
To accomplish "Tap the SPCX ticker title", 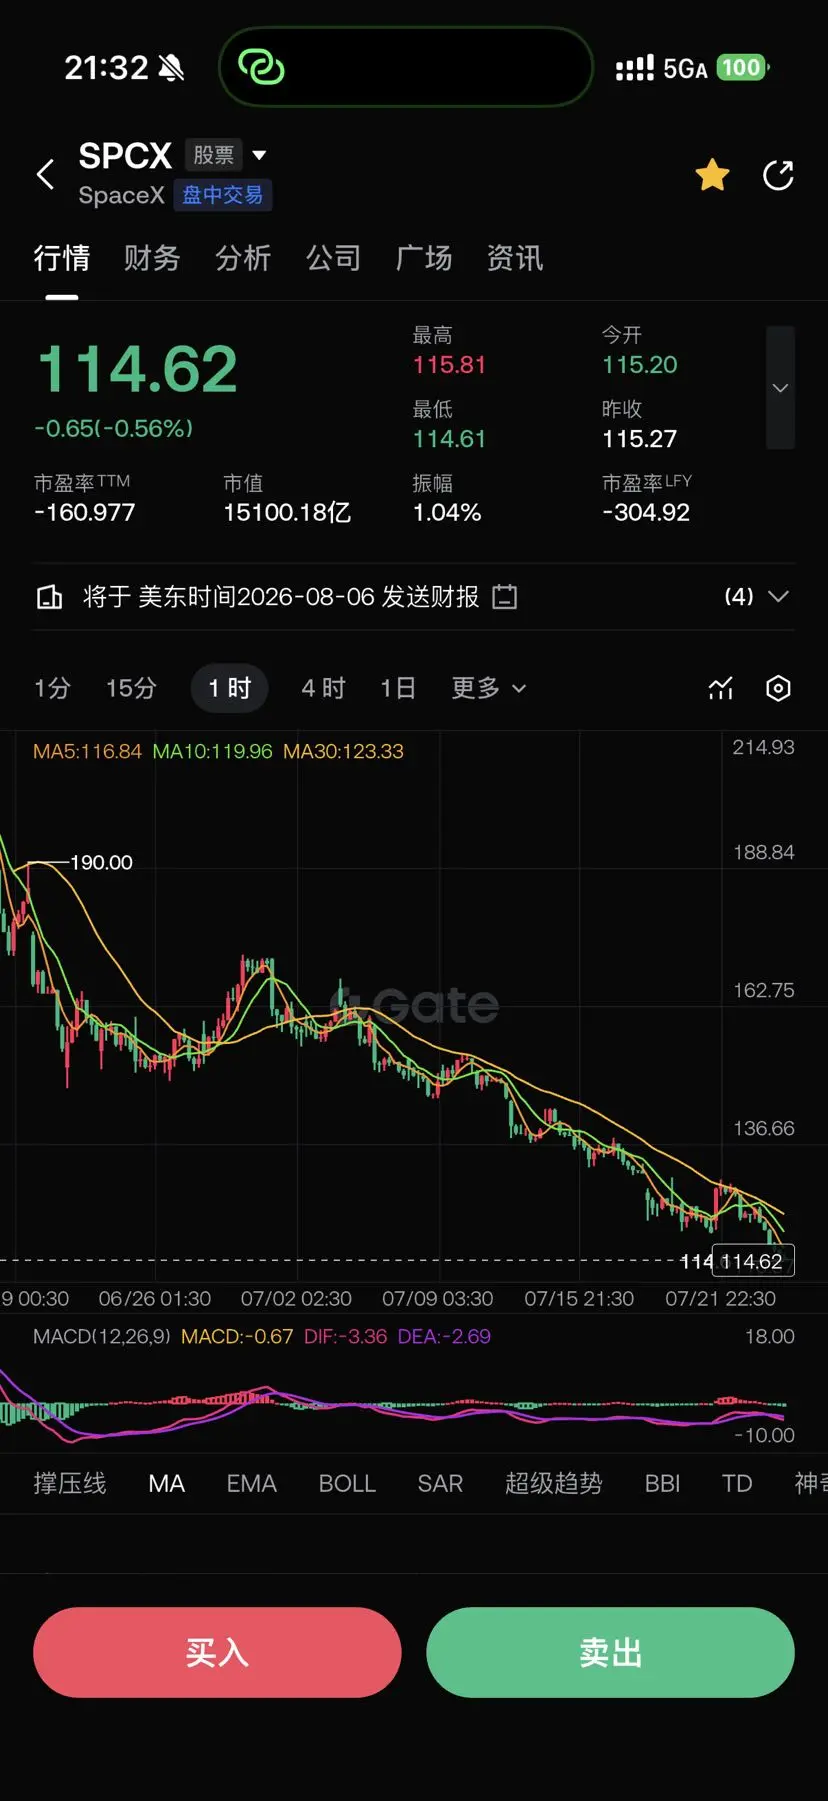I will click(125, 155).
